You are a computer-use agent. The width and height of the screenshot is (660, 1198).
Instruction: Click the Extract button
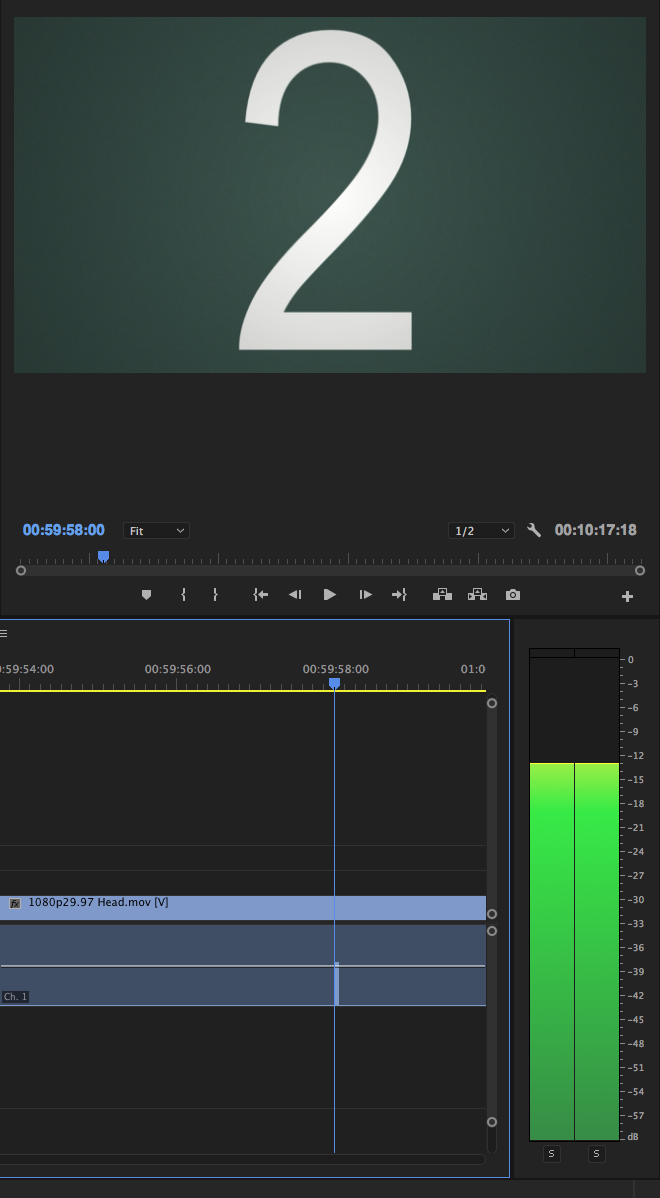(x=477, y=594)
